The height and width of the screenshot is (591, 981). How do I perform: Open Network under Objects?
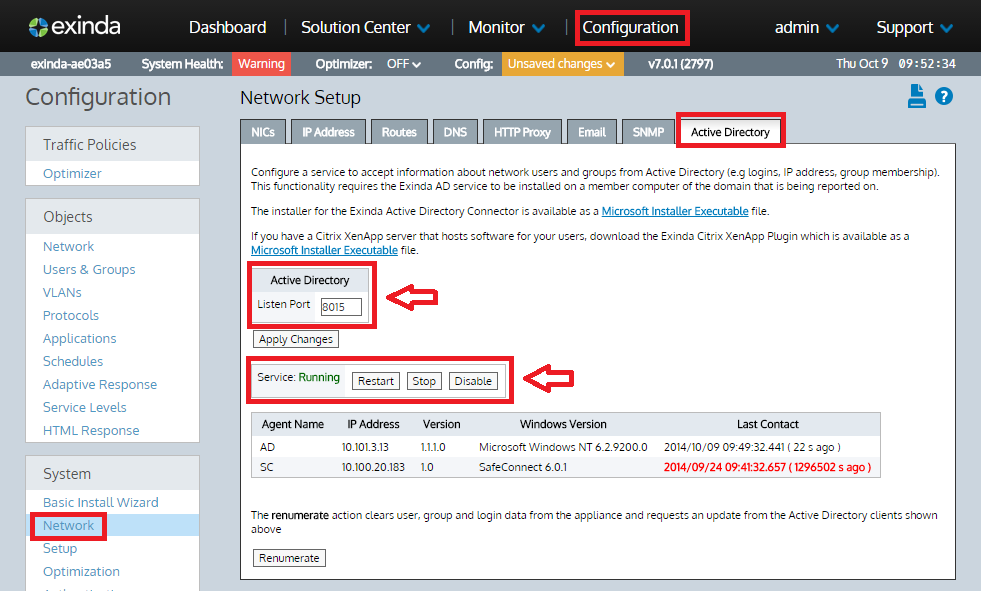[x=68, y=246]
